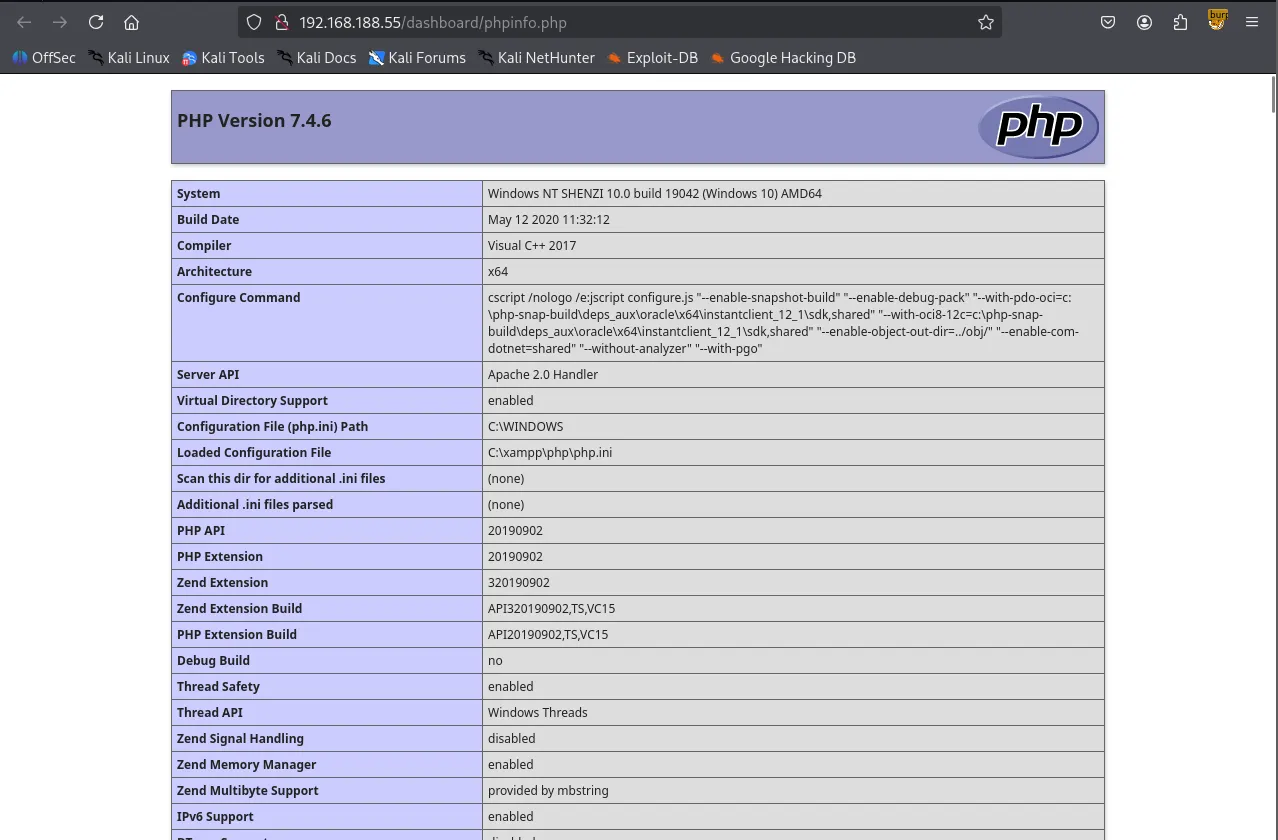This screenshot has height=840, width=1278.
Task: Bookmark this page with the star
Action: (986, 22)
